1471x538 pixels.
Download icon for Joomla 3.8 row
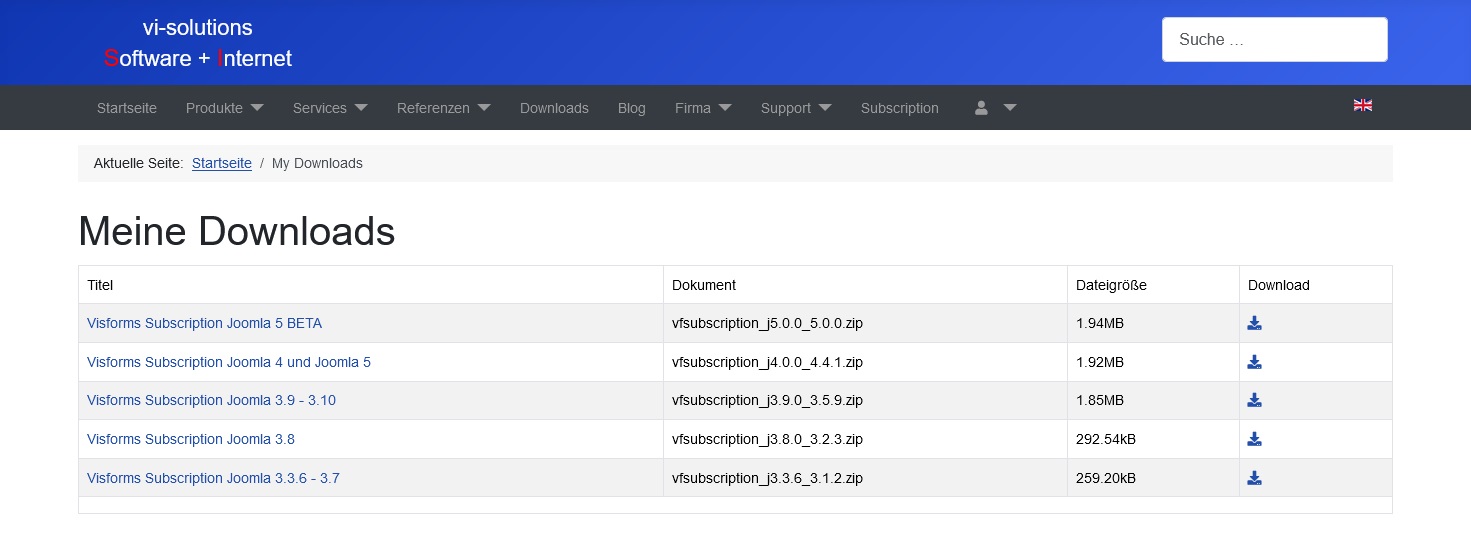point(1254,439)
